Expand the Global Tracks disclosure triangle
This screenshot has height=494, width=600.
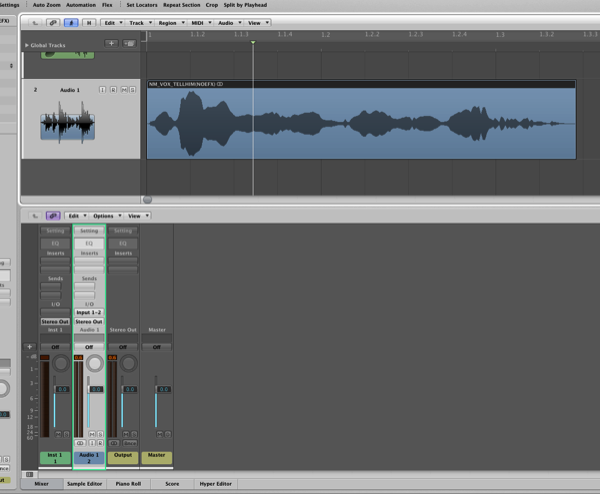click(x=27, y=45)
